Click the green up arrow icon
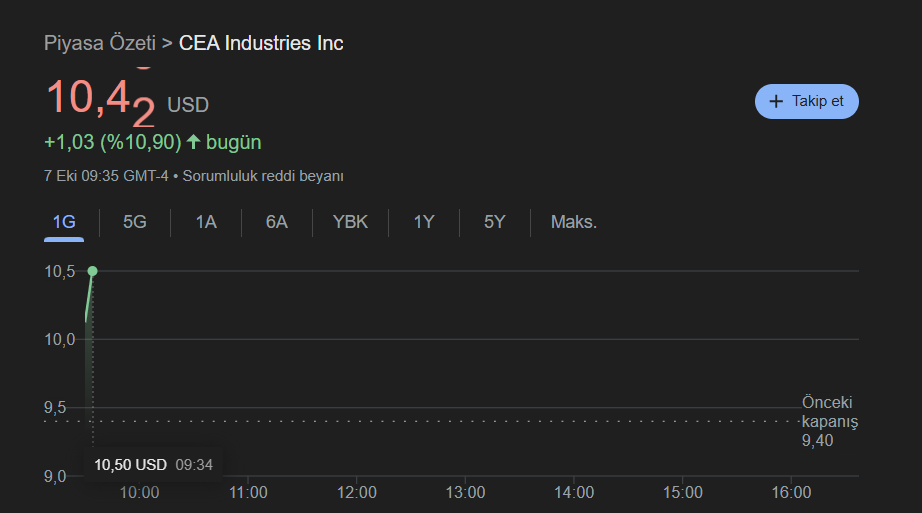Viewport: 922px width, 513px height. tap(194, 142)
